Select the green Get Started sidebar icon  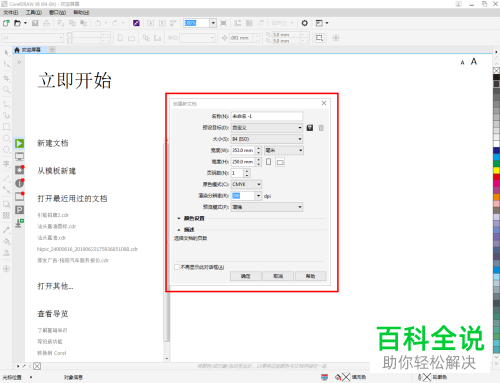(x=19, y=143)
